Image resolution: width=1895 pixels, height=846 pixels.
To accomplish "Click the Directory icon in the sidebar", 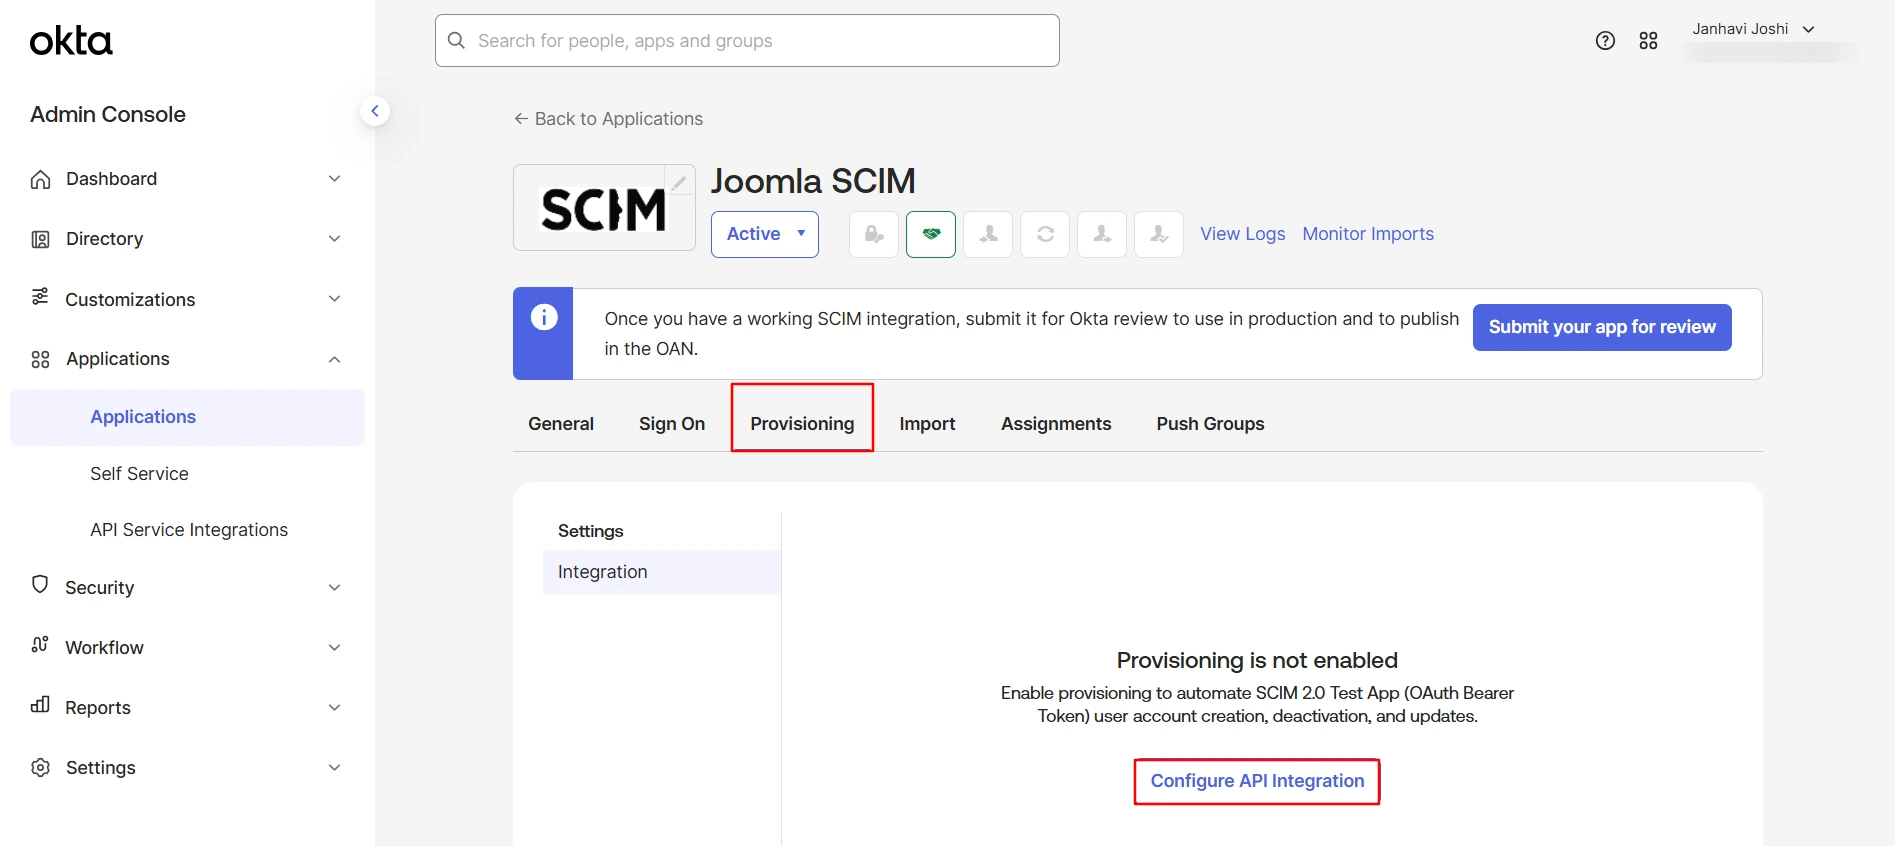I will 40,239.
